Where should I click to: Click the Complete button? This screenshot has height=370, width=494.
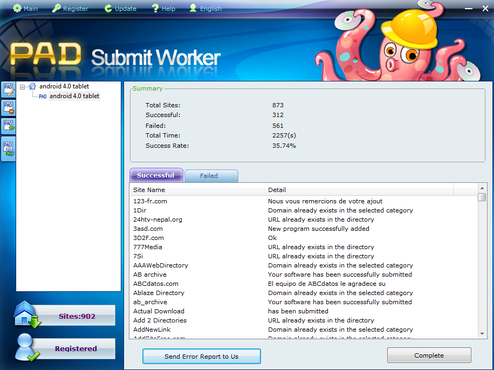click(x=429, y=355)
